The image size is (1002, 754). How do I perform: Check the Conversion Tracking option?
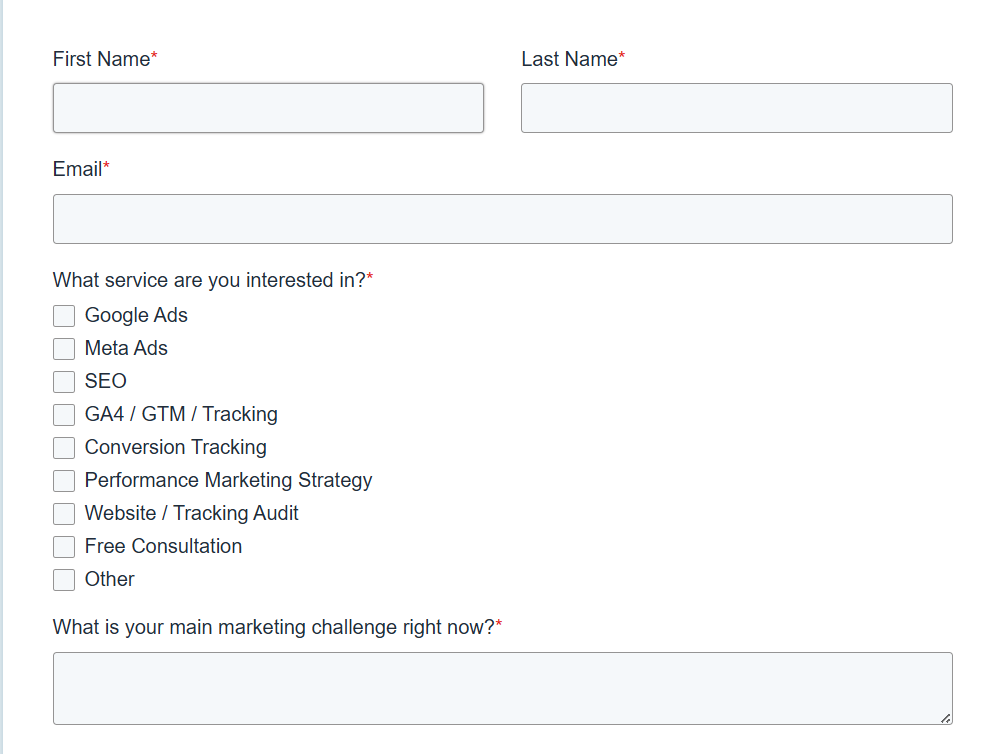(x=64, y=448)
